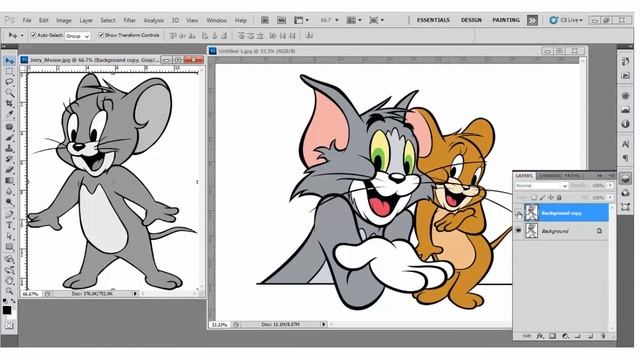Select the Hand tool

(9, 280)
